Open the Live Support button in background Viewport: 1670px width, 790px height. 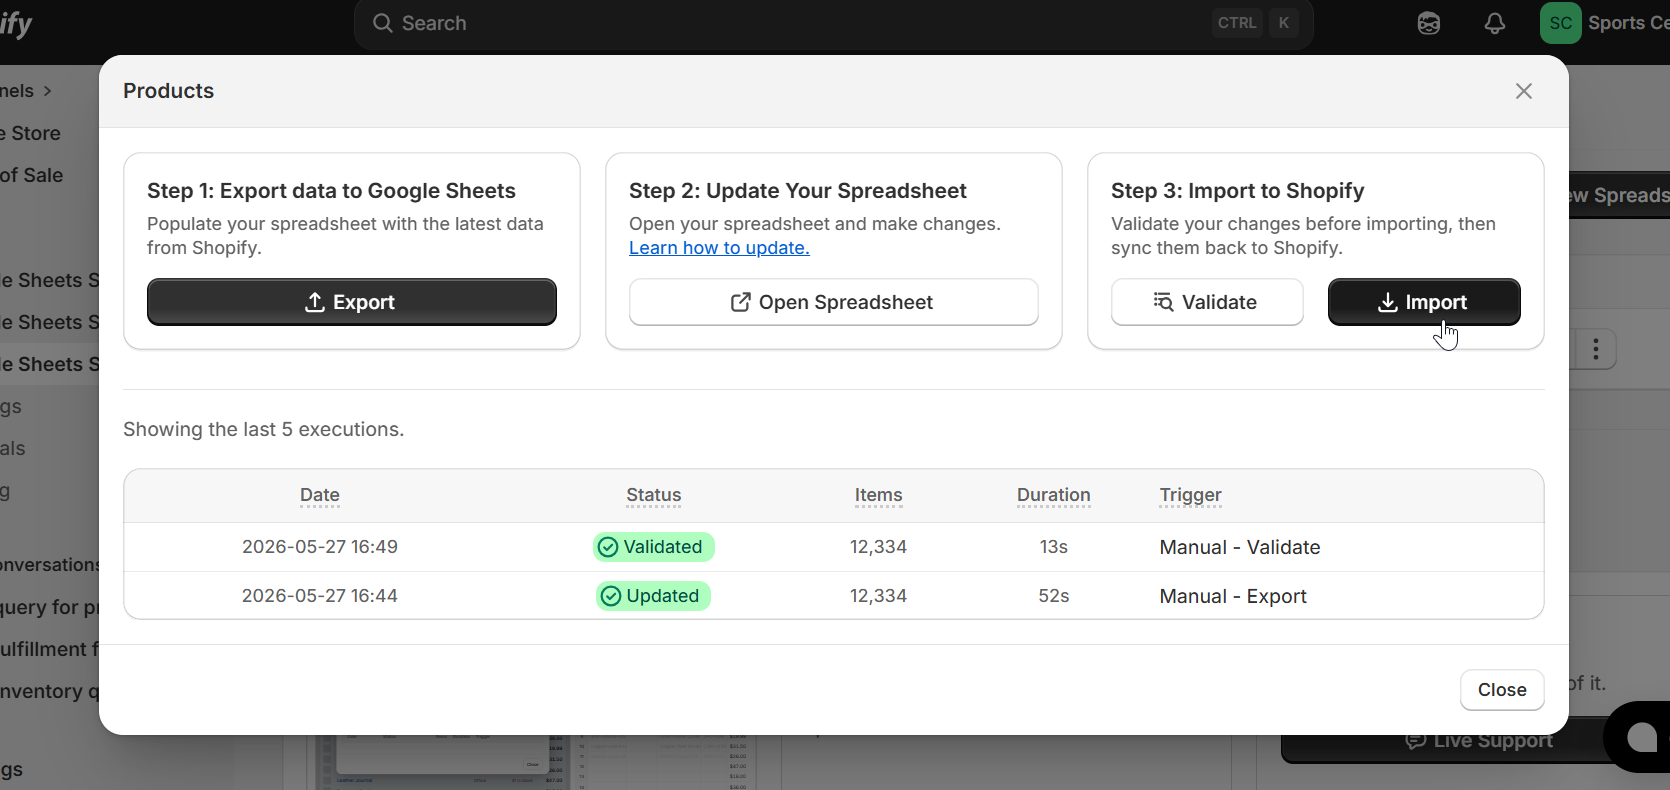(x=1480, y=741)
